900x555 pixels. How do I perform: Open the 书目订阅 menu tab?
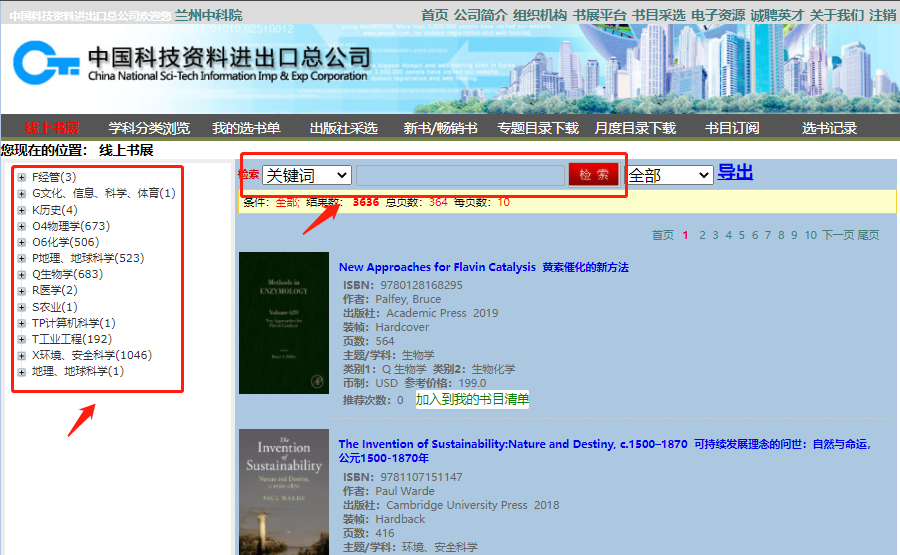[x=732, y=128]
